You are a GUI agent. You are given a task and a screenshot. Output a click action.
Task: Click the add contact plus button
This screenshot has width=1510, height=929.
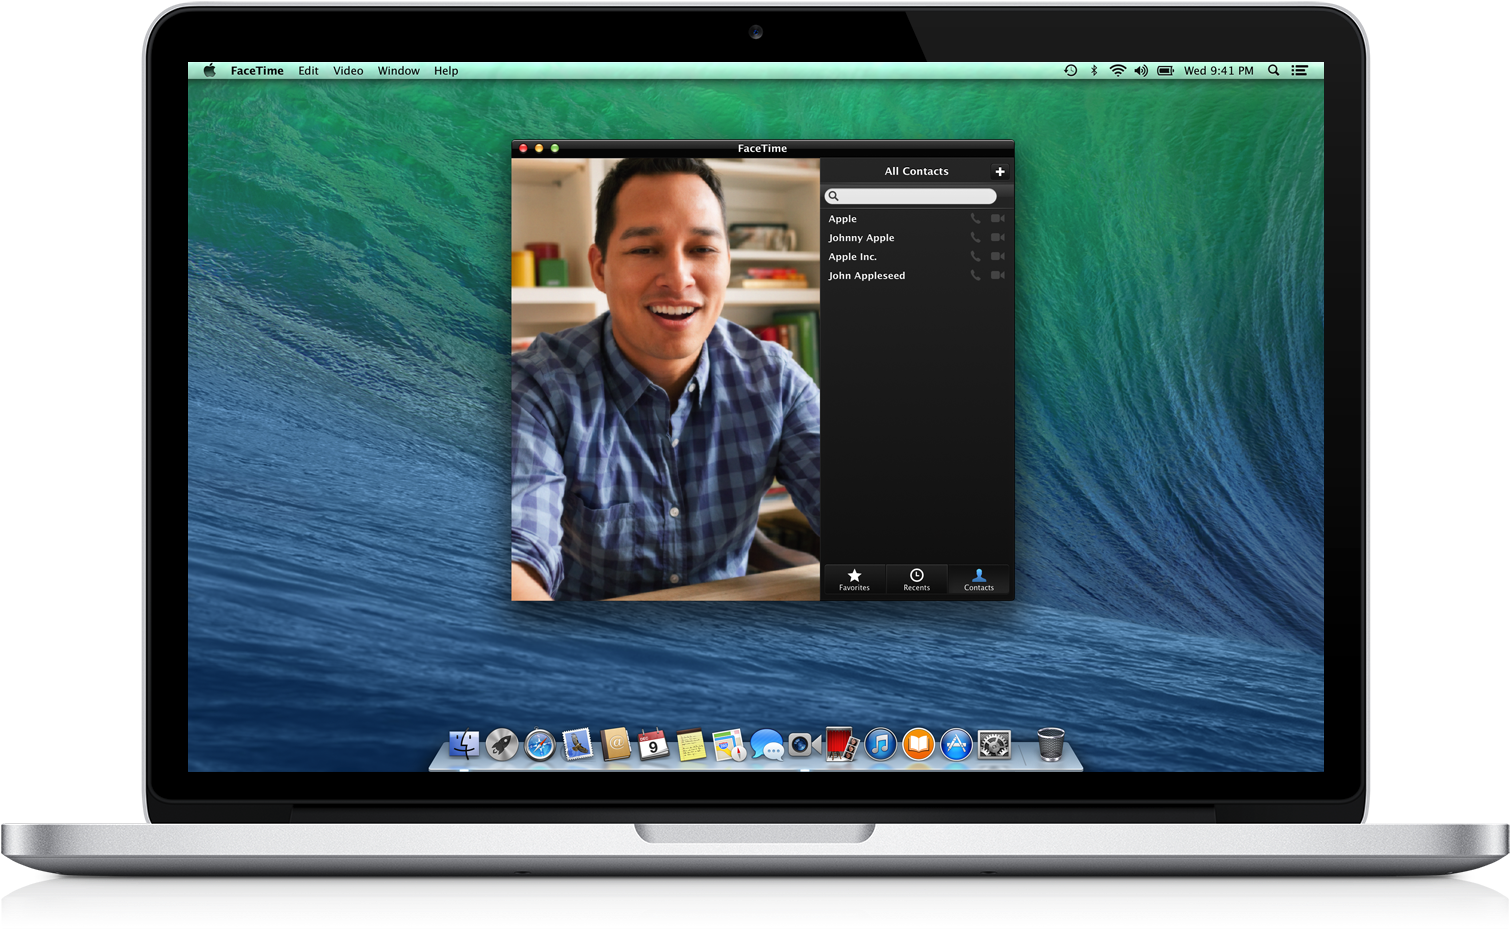click(999, 172)
